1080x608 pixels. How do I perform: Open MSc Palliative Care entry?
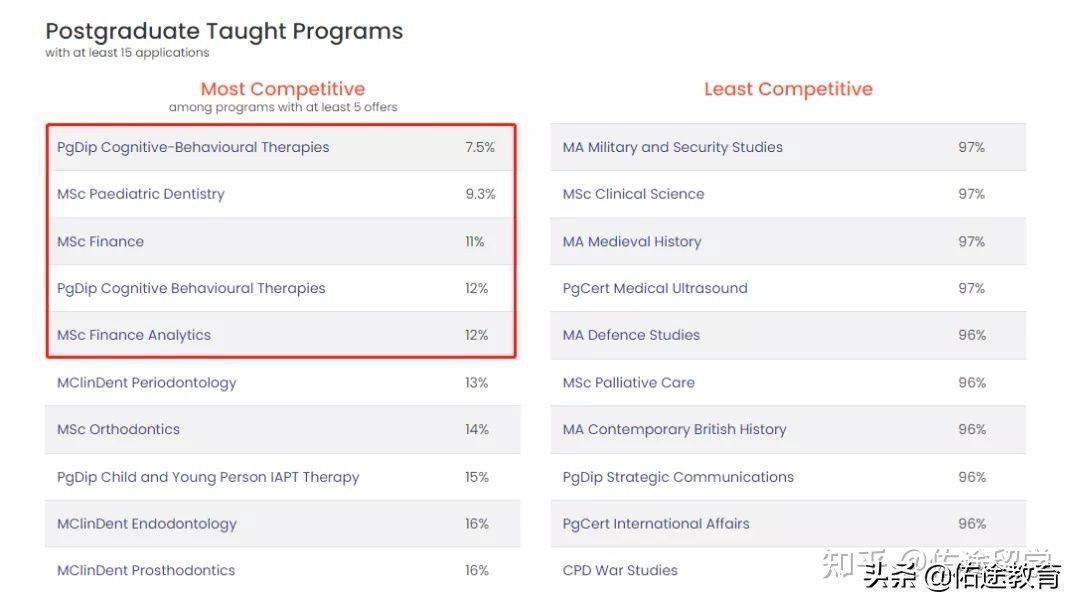click(x=629, y=382)
